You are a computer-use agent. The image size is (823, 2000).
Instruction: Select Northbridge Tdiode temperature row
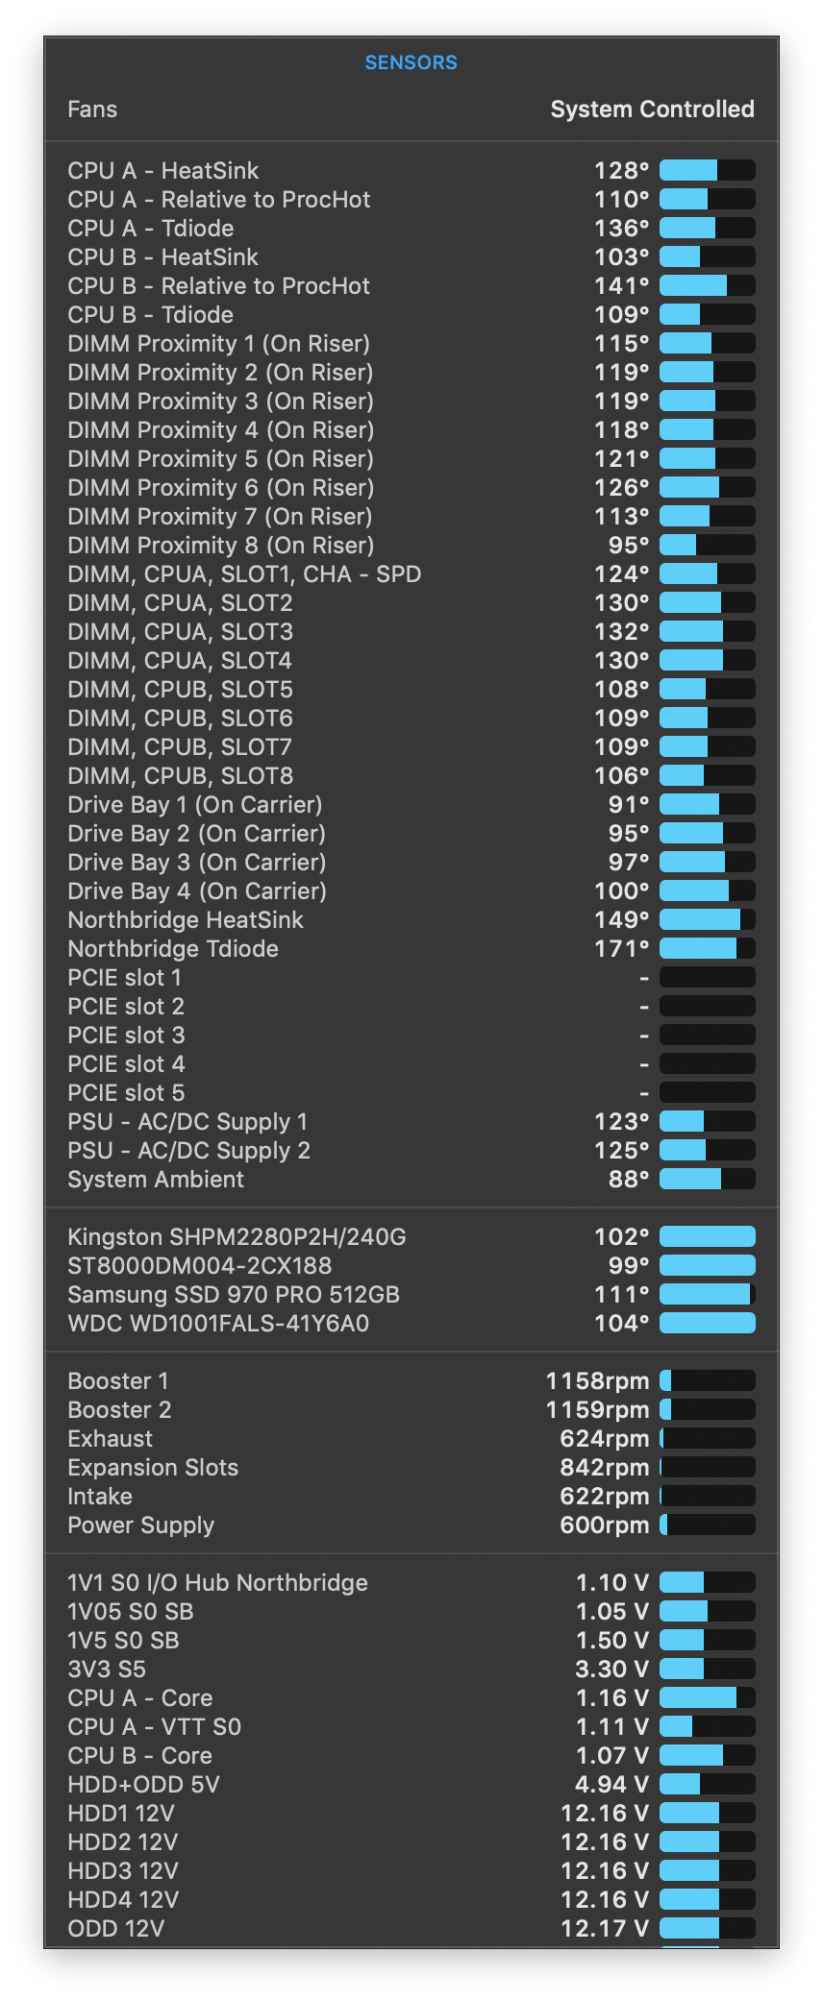[411, 949]
